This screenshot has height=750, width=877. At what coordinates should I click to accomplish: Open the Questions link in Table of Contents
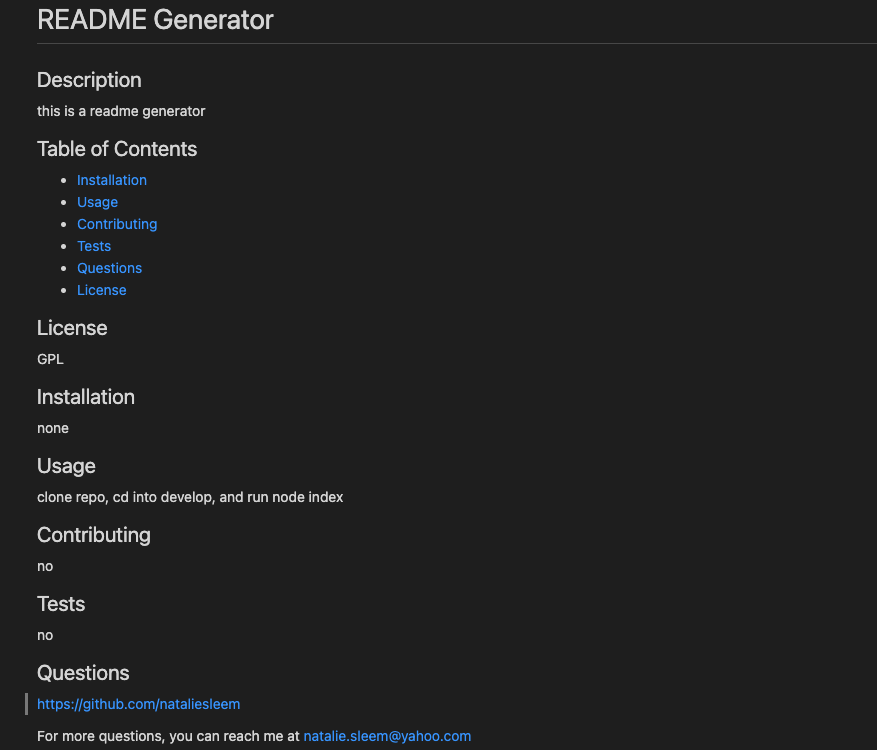pyautogui.click(x=109, y=268)
